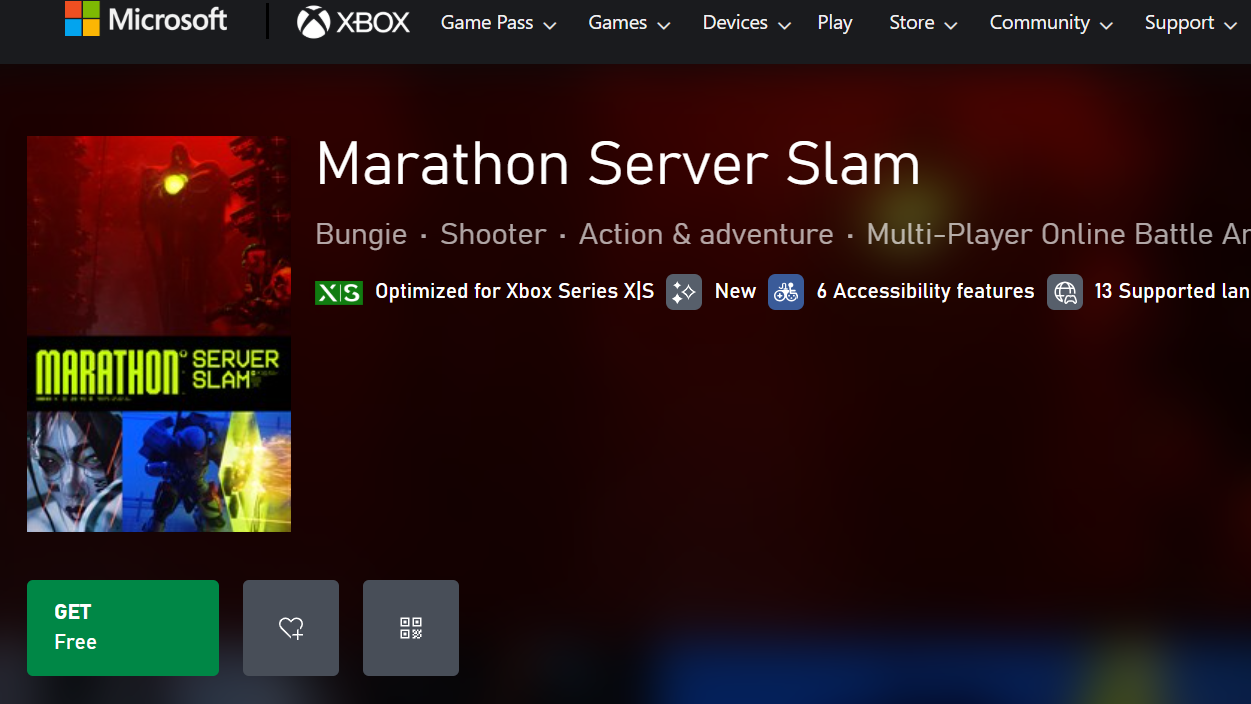
Task: Open the Store dropdown menu
Action: (923, 22)
